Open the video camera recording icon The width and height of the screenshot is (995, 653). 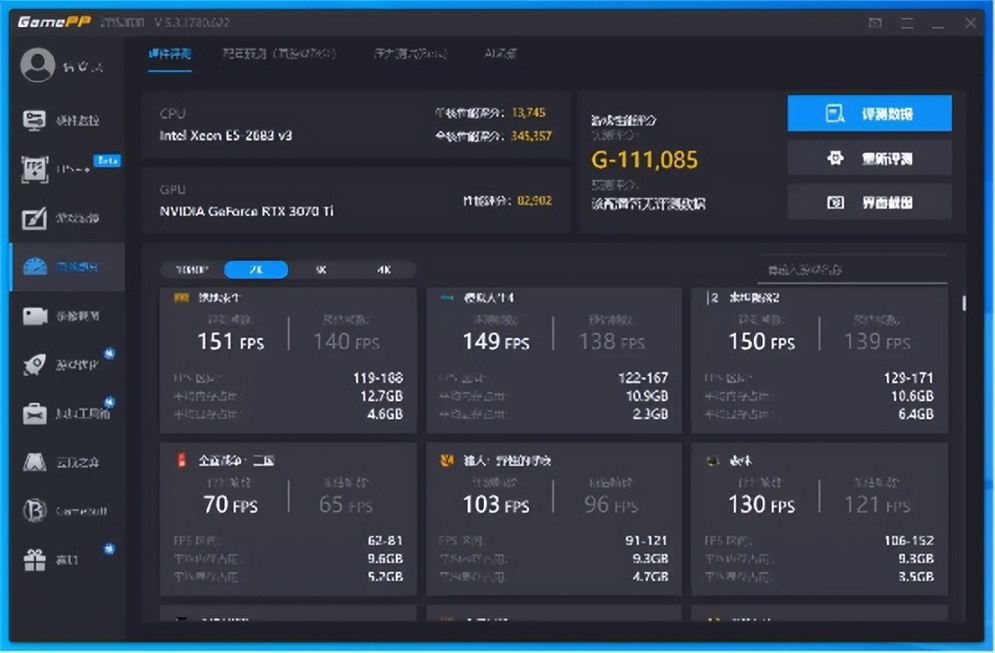(34, 315)
